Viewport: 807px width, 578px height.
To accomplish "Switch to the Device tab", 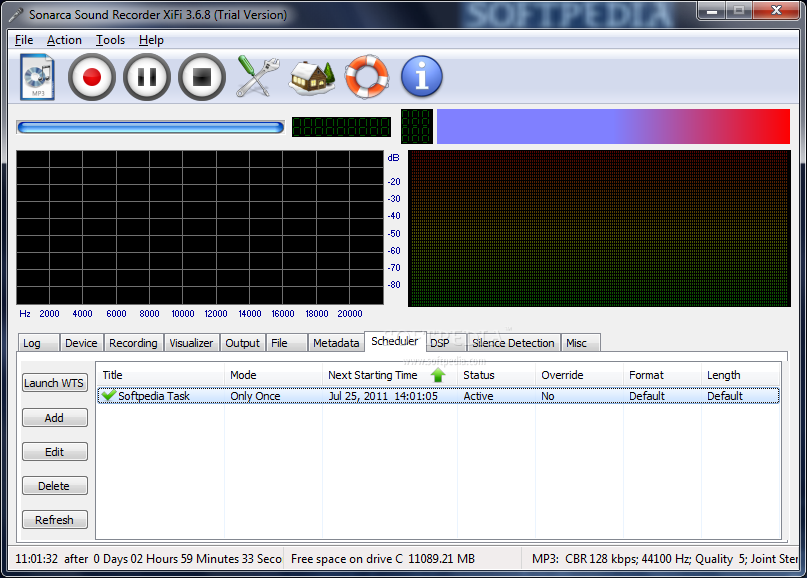I will [81, 343].
